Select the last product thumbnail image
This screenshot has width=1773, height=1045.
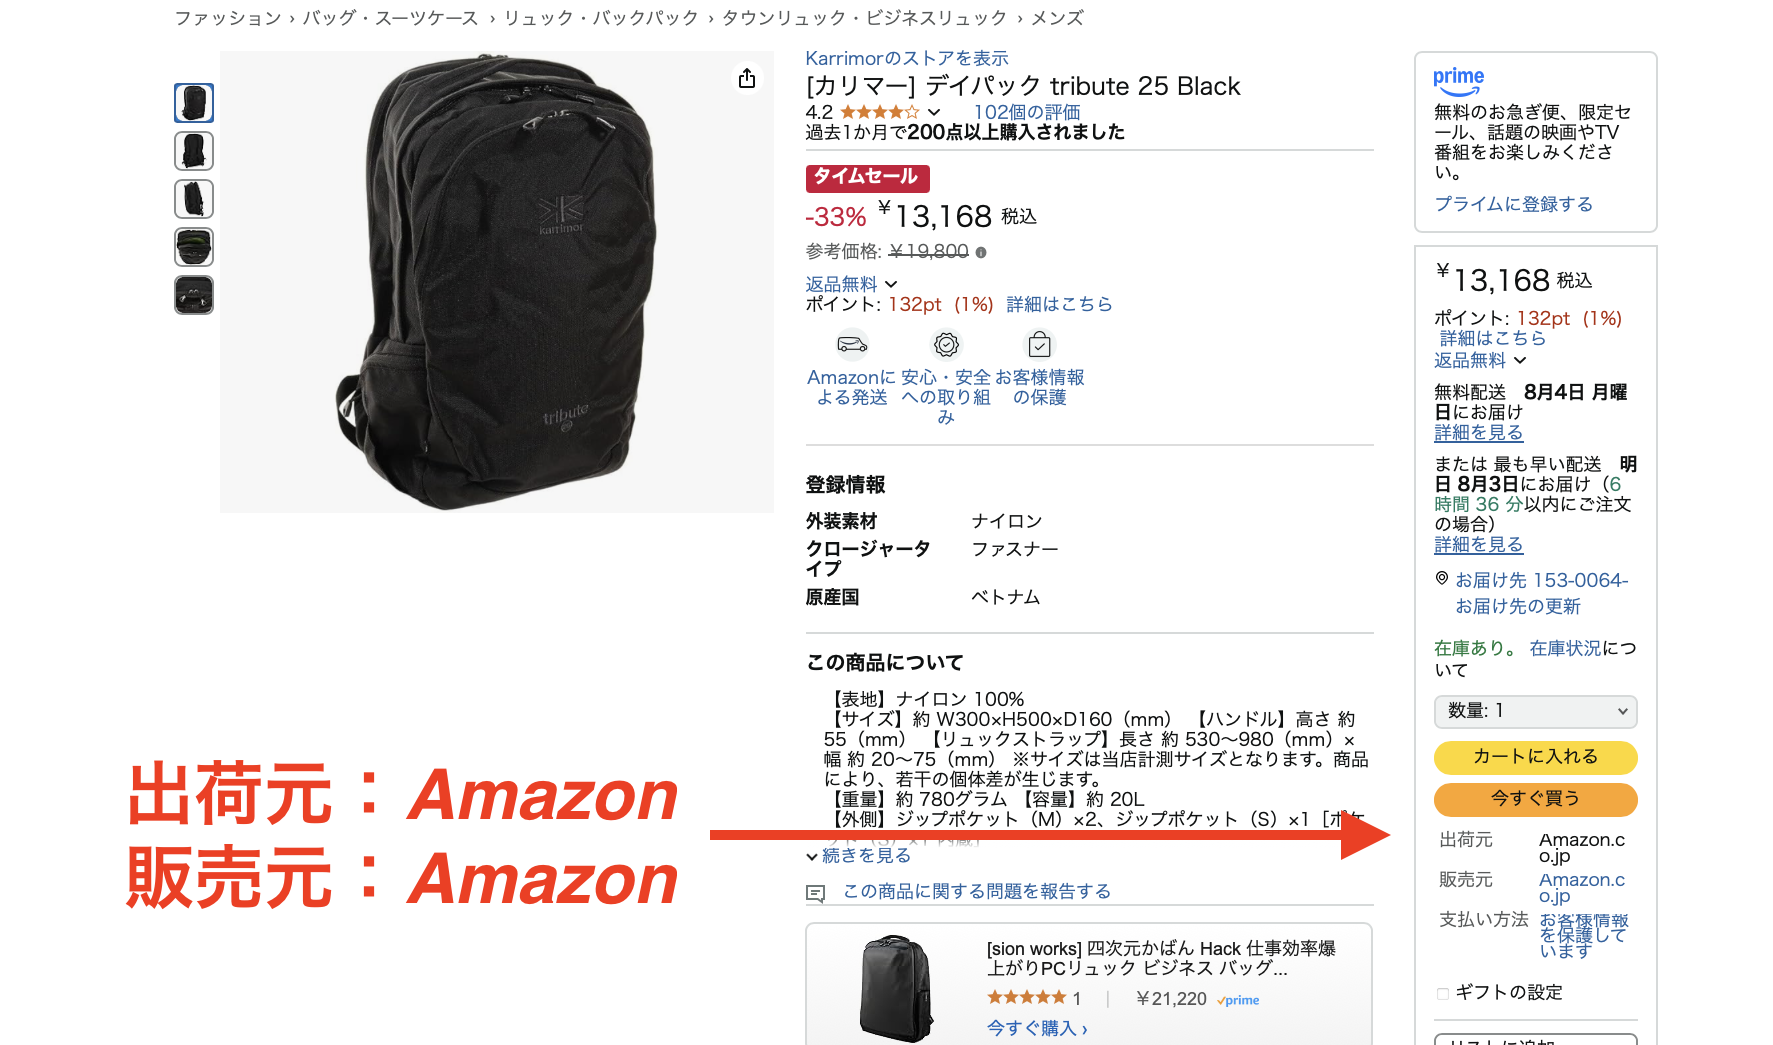point(194,295)
